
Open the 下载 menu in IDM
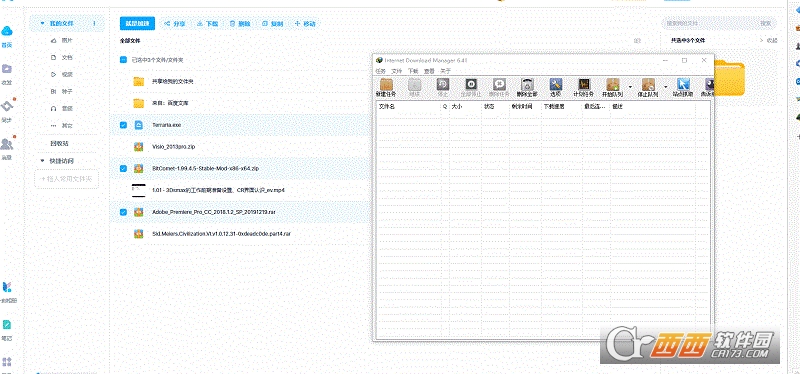413,71
